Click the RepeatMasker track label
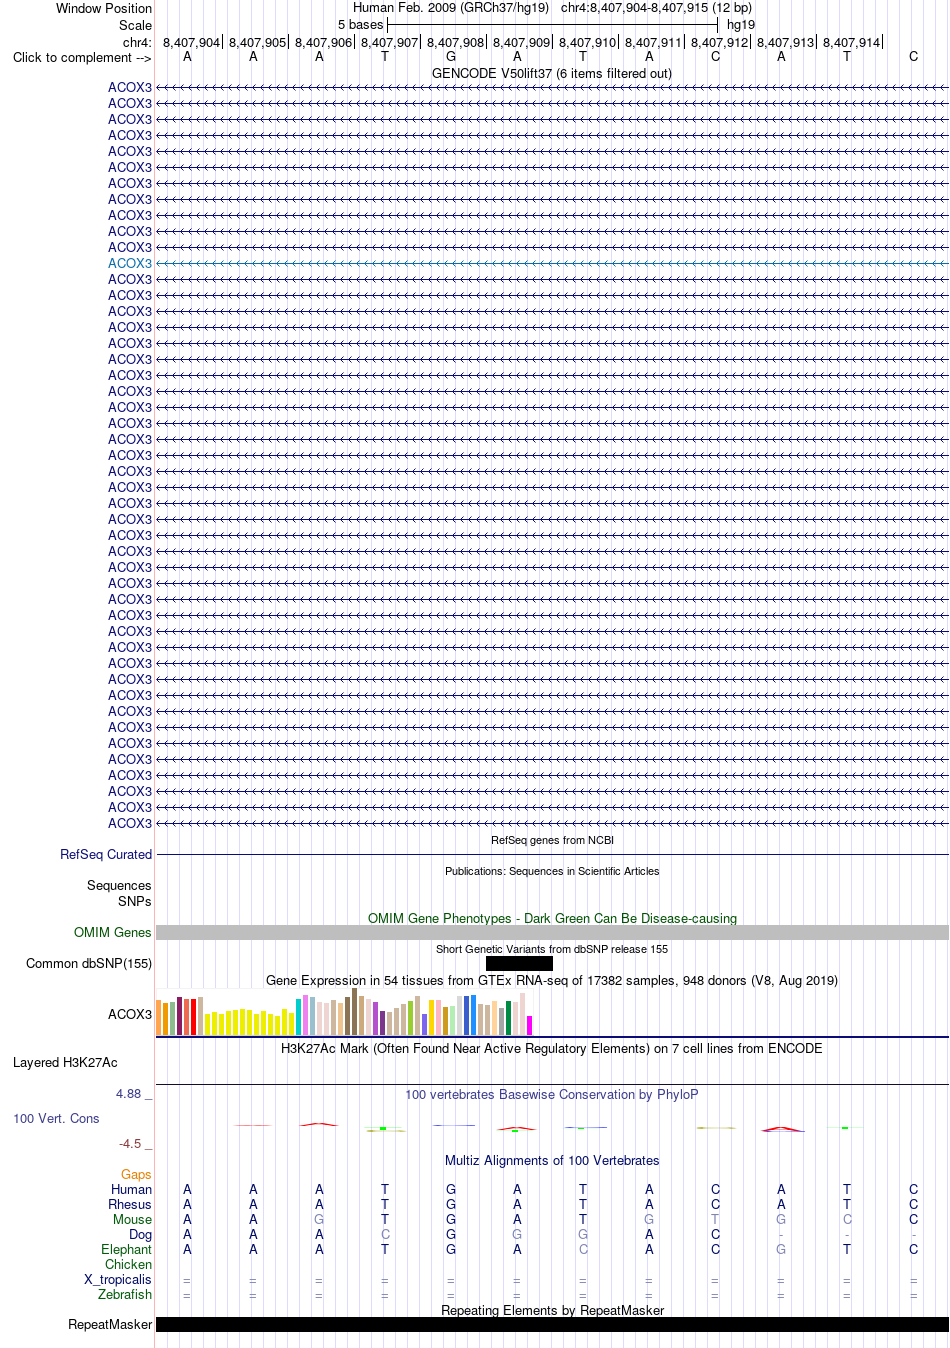Viewport: 950px width, 1348px height. point(110,1324)
